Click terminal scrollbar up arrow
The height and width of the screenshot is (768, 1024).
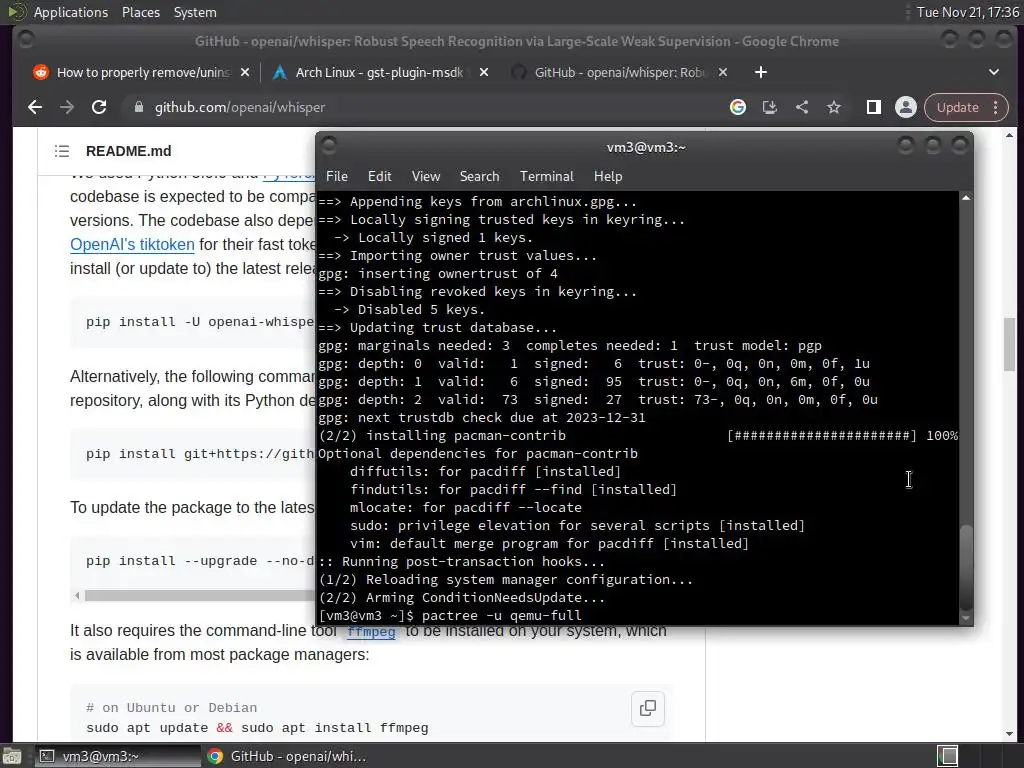pyautogui.click(x=966, y=197)
